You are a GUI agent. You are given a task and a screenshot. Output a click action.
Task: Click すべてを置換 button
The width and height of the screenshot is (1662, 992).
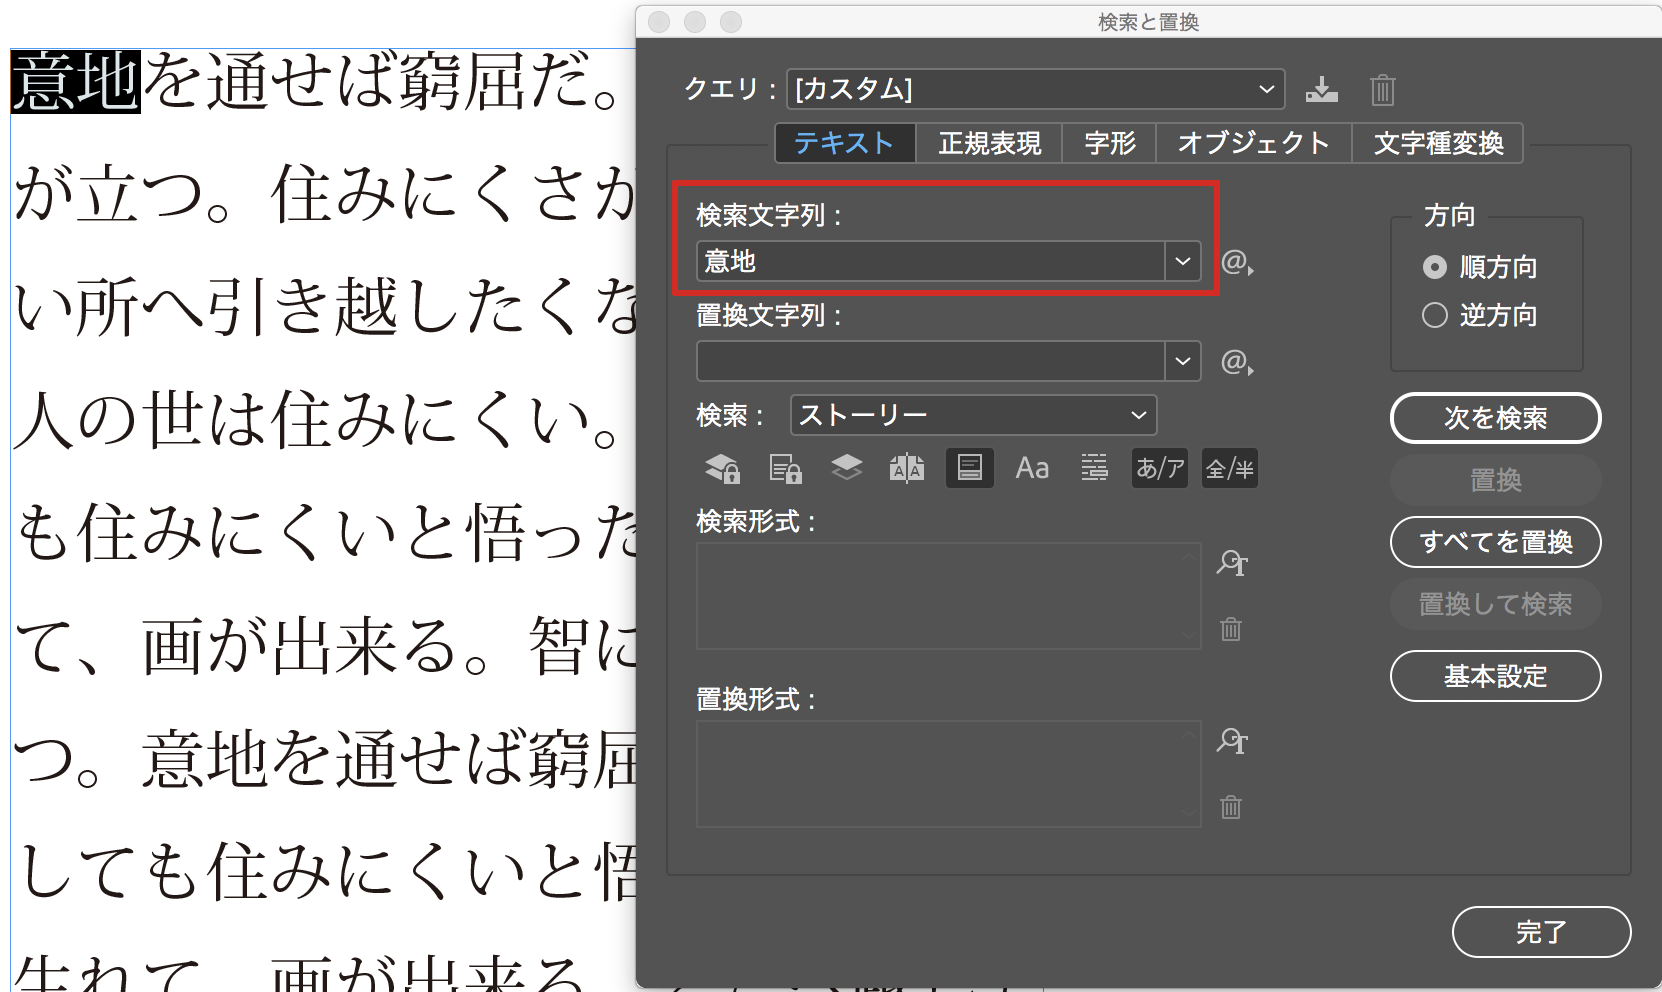pyautogui.click(x=1496, y=542)
